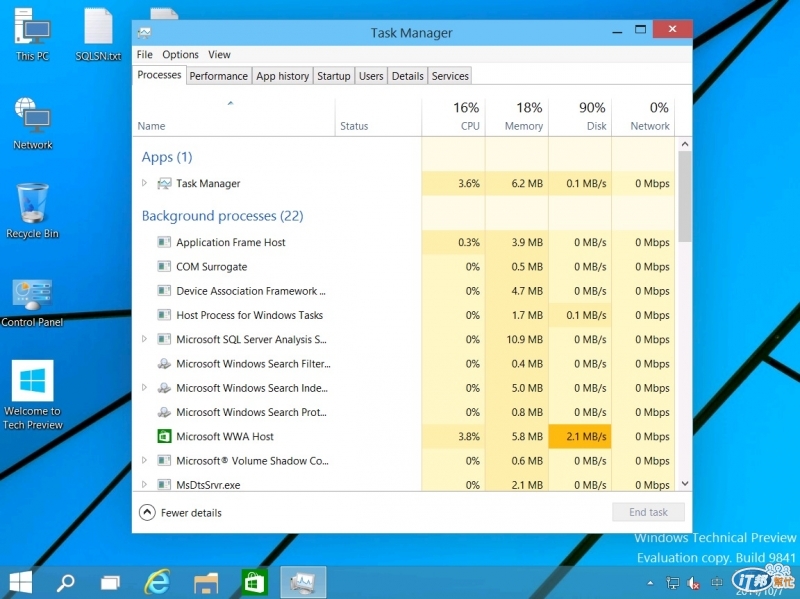Open Task View from the taskbar
This screenshot has height=599, width=800.
(x=110, y=583)
